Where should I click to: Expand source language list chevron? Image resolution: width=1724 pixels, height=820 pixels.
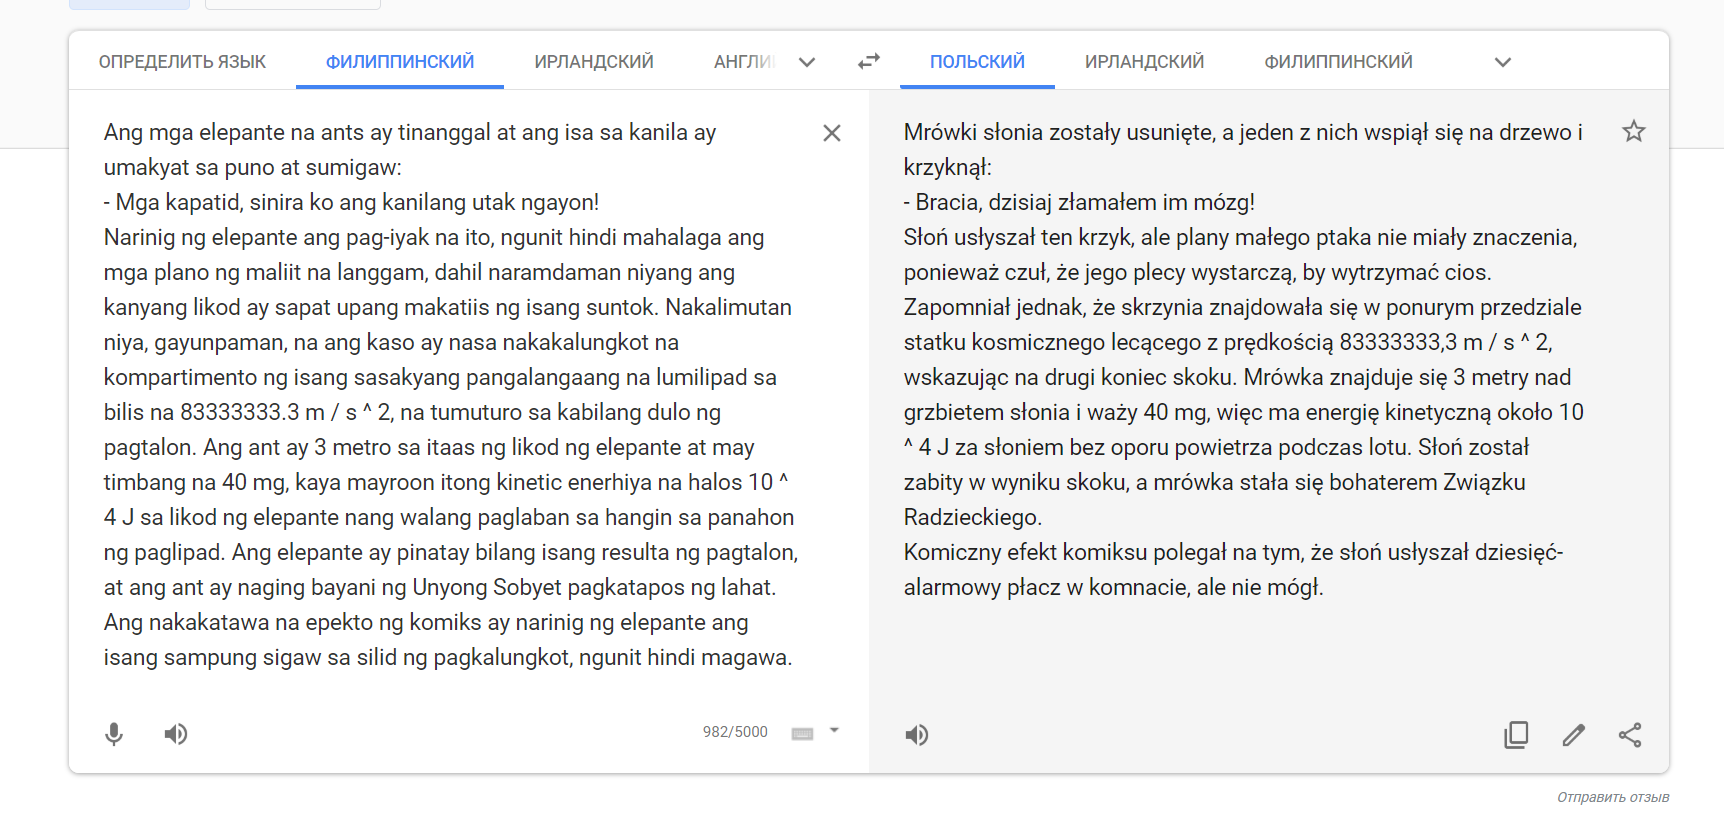click(x=807, y=62)
